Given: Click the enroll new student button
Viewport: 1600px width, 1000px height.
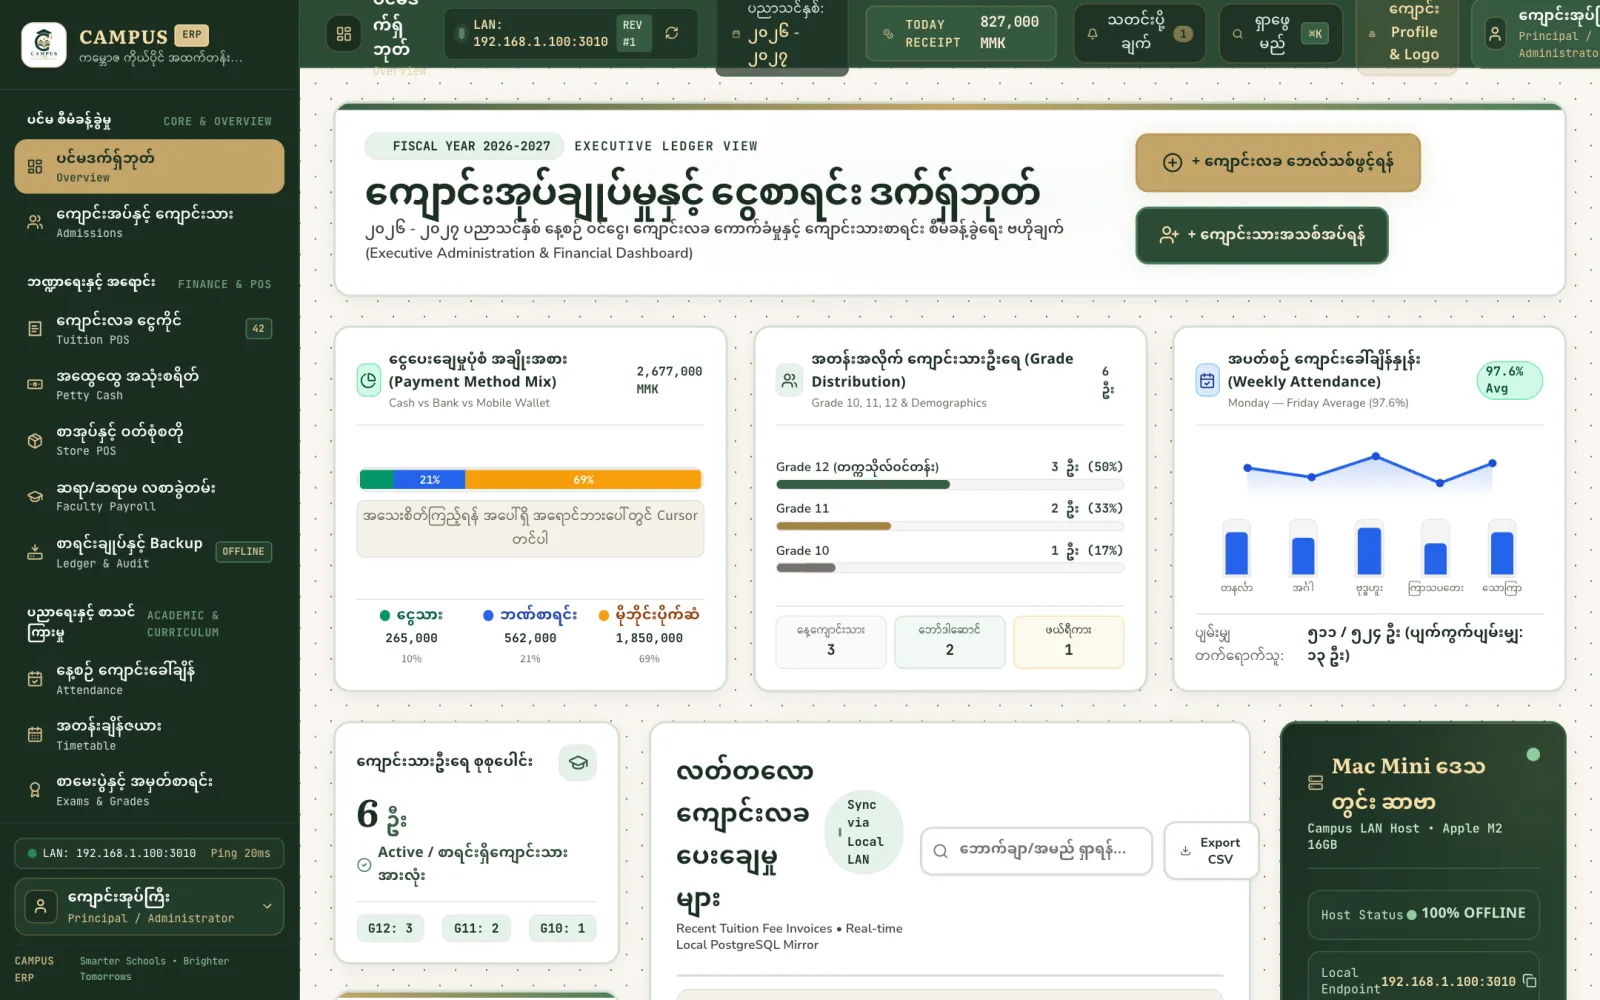Looking at the screenshot, I should point(1262,235).
